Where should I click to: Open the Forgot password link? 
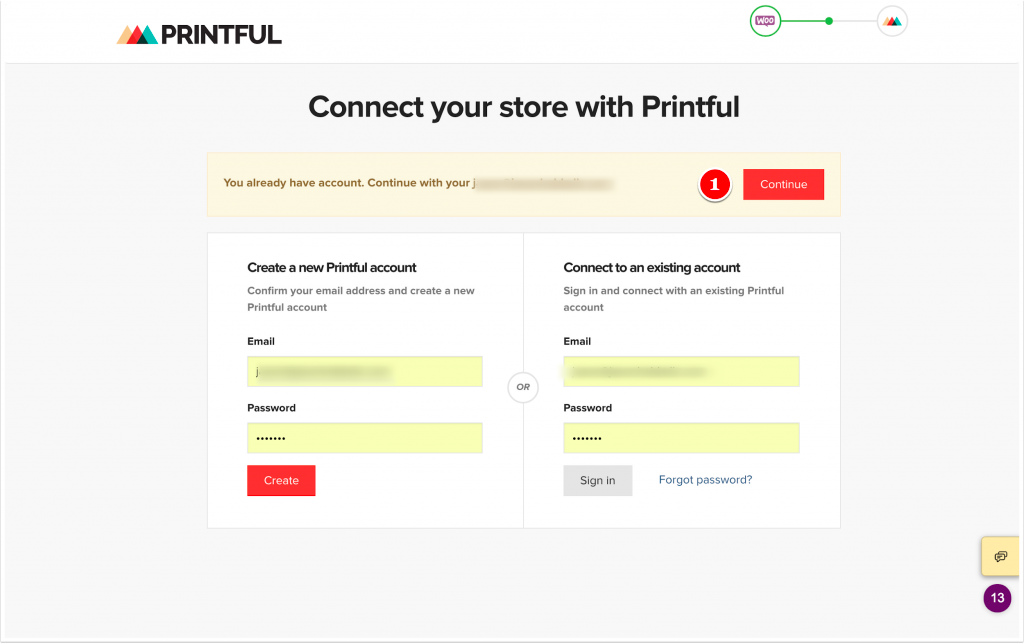(x=705, y=480)
